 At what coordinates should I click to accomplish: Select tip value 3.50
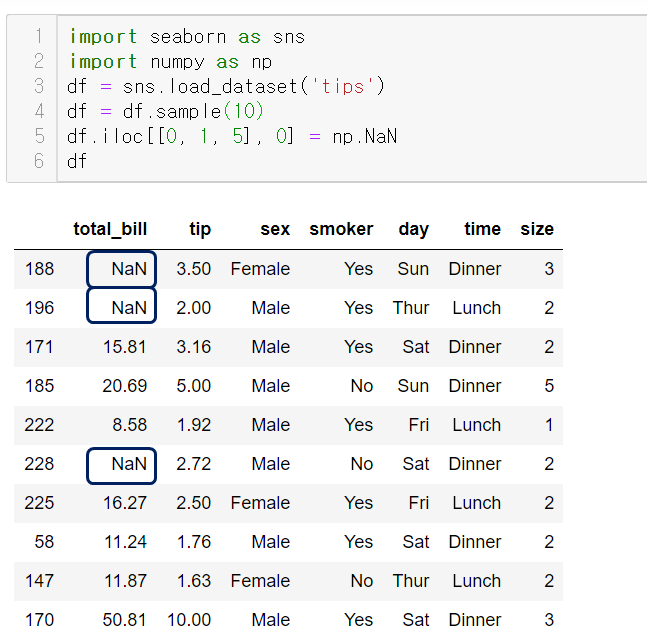tap(194, 269)
